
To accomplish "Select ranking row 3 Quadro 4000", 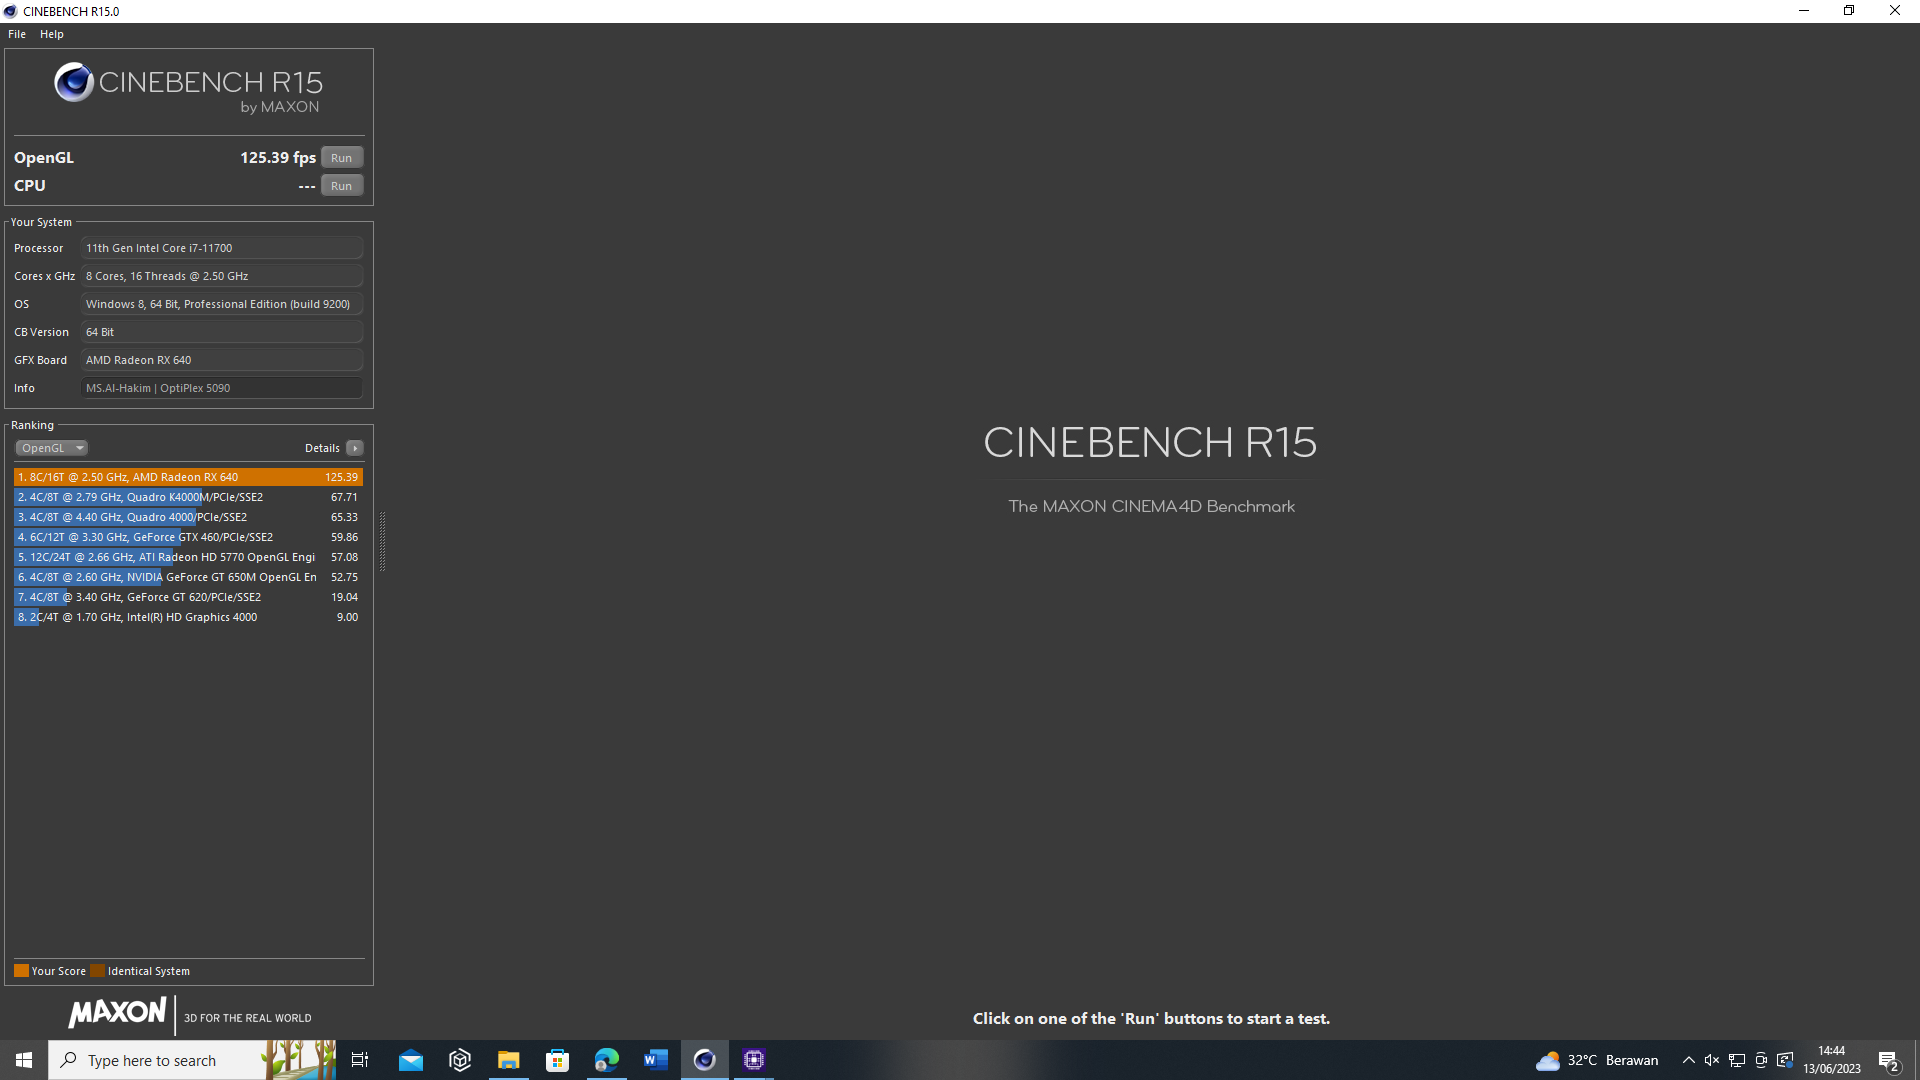I will (188, 517).
